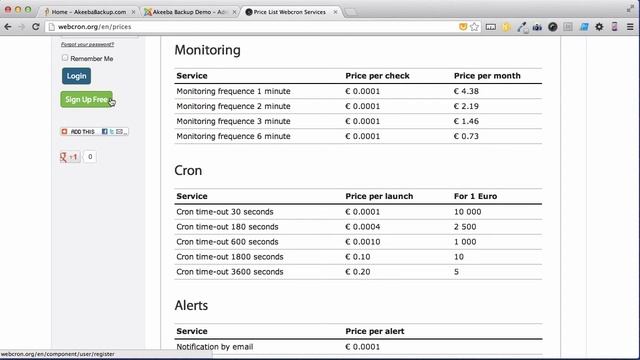Screen dimensions: 640x360
Task: Select 'Cron time-out 3600 seconds' row text
Action: click(x=230, y=272)
